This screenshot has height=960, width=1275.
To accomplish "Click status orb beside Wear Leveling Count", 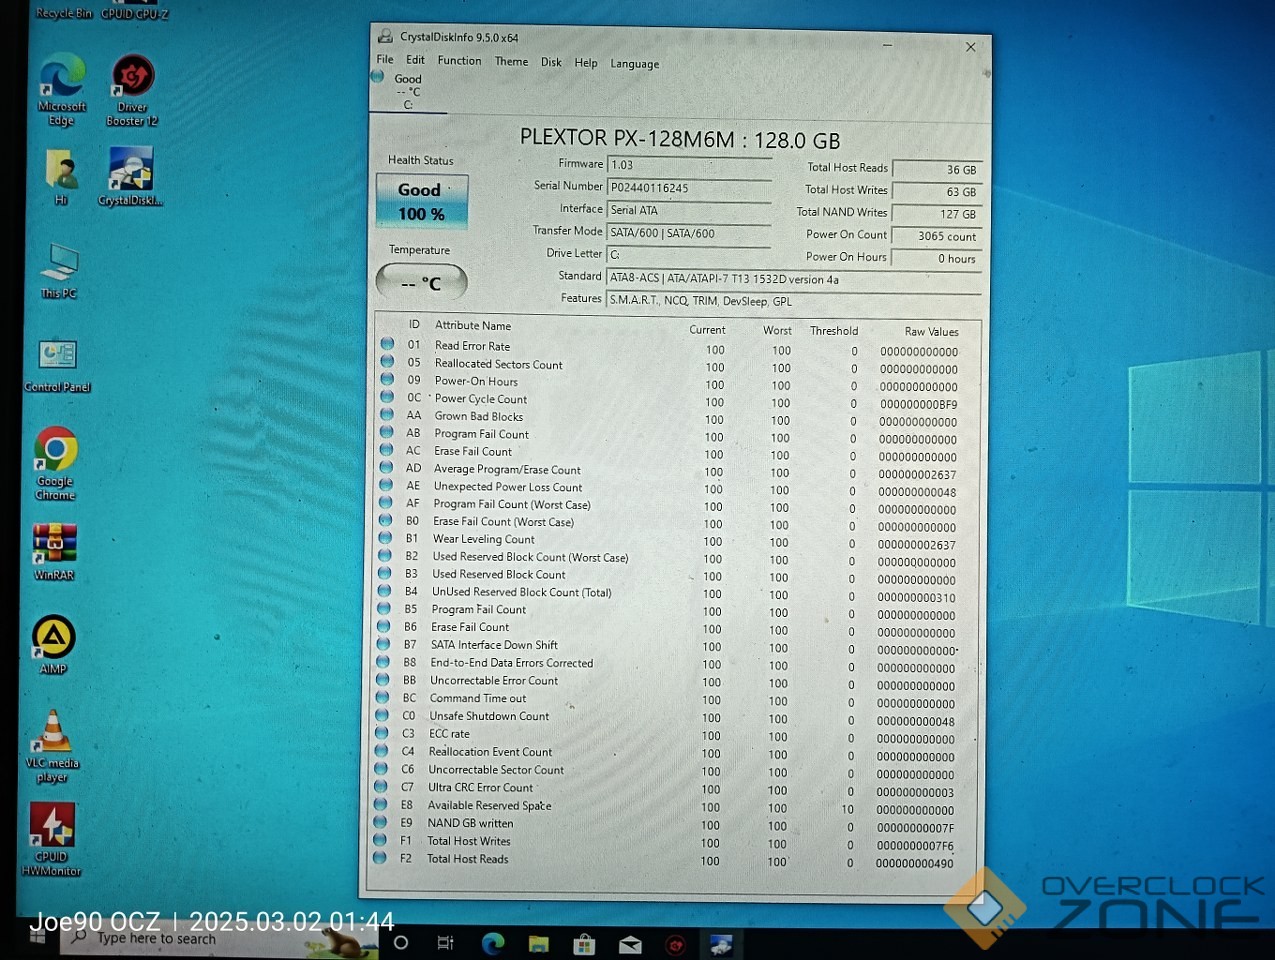I will click(385, 538).
